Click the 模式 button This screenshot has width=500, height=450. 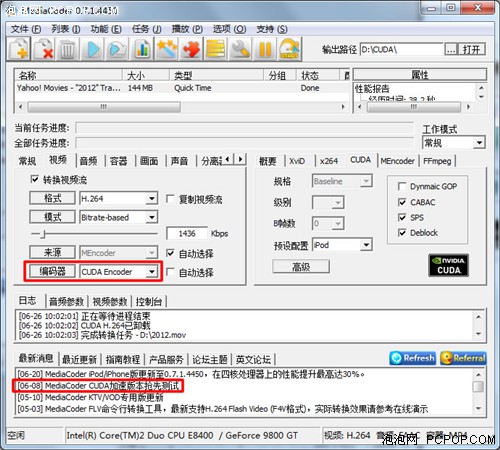[52, 217]
